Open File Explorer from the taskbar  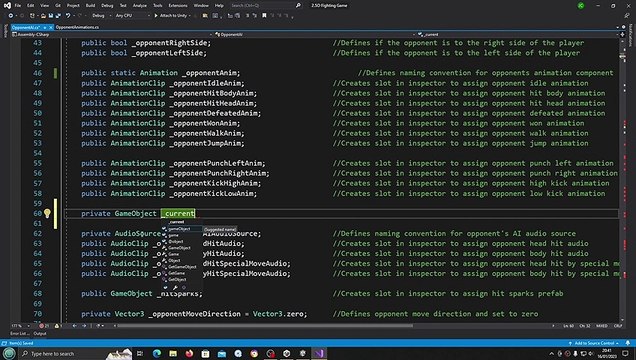[173, 354]
